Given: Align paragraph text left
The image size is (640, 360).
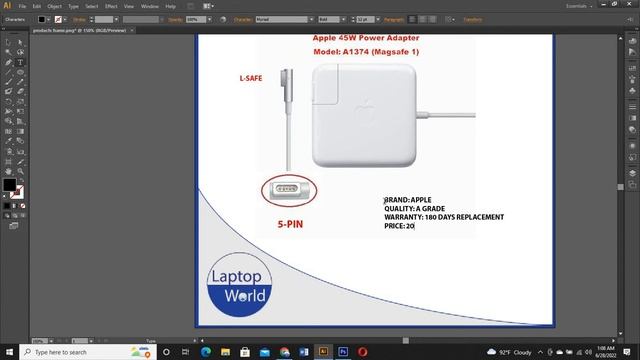Looking at the screenshot, I should pos(412,19).
